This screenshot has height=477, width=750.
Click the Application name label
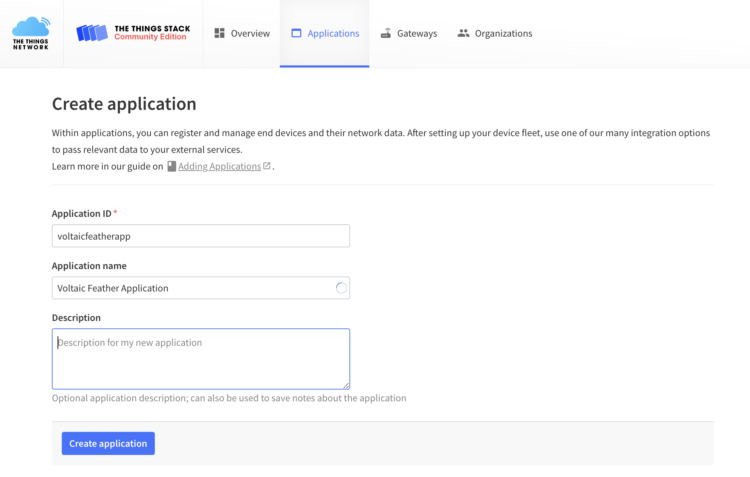(x=89, y=266)
